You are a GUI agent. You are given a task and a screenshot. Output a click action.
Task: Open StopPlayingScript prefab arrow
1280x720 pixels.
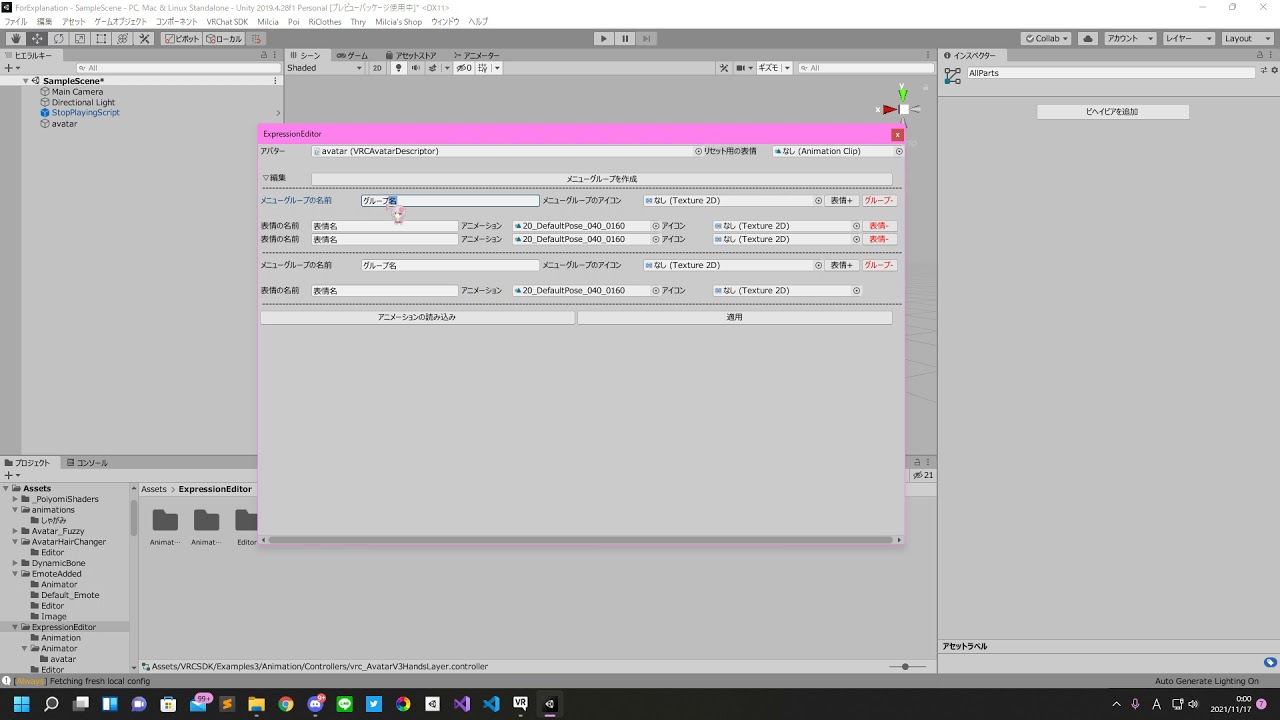[278, 113]
